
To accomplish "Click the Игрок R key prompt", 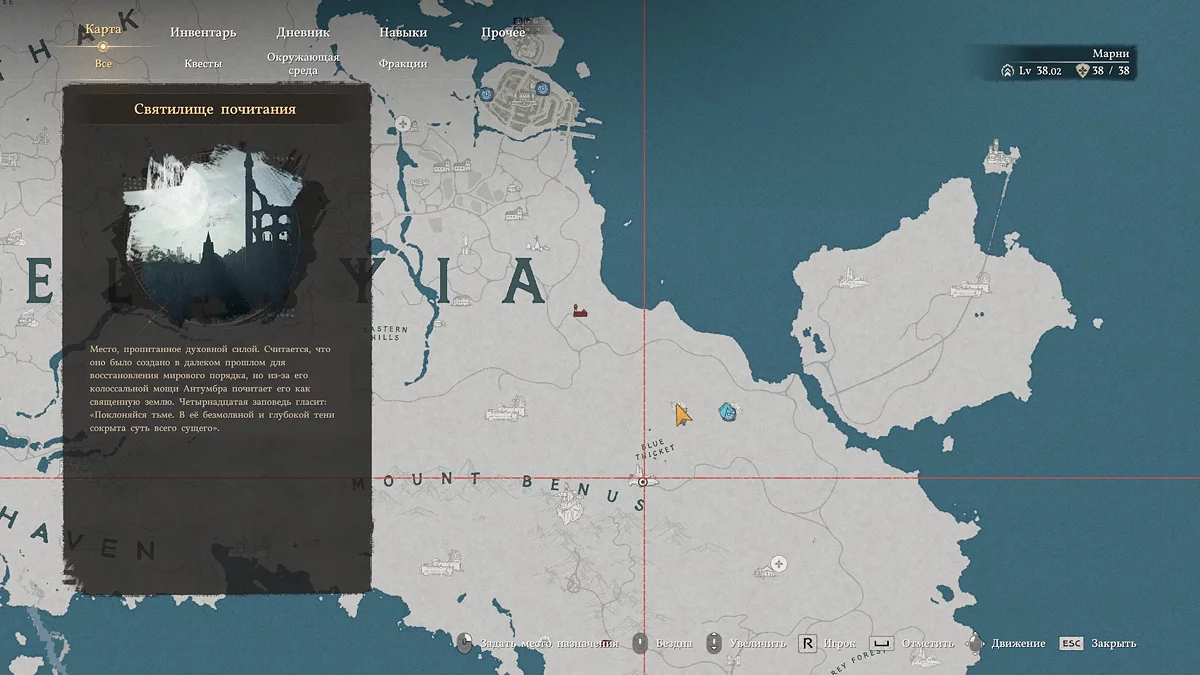I will pos(808,643).
